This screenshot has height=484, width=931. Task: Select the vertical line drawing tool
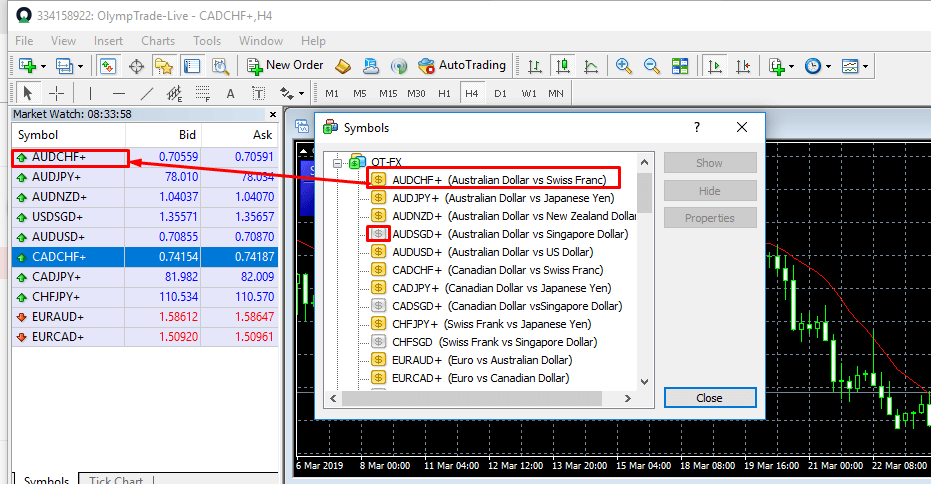click(90, 93)
